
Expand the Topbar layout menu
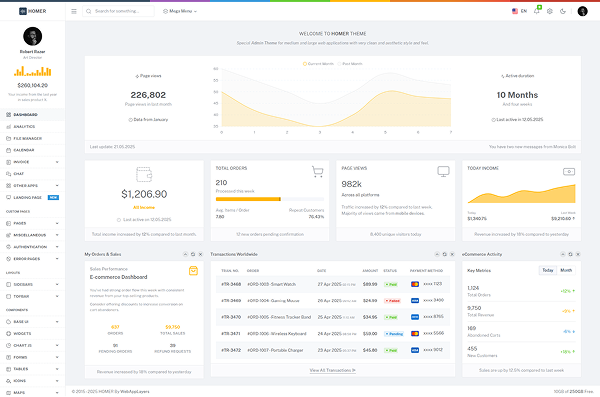pos(33,296)
